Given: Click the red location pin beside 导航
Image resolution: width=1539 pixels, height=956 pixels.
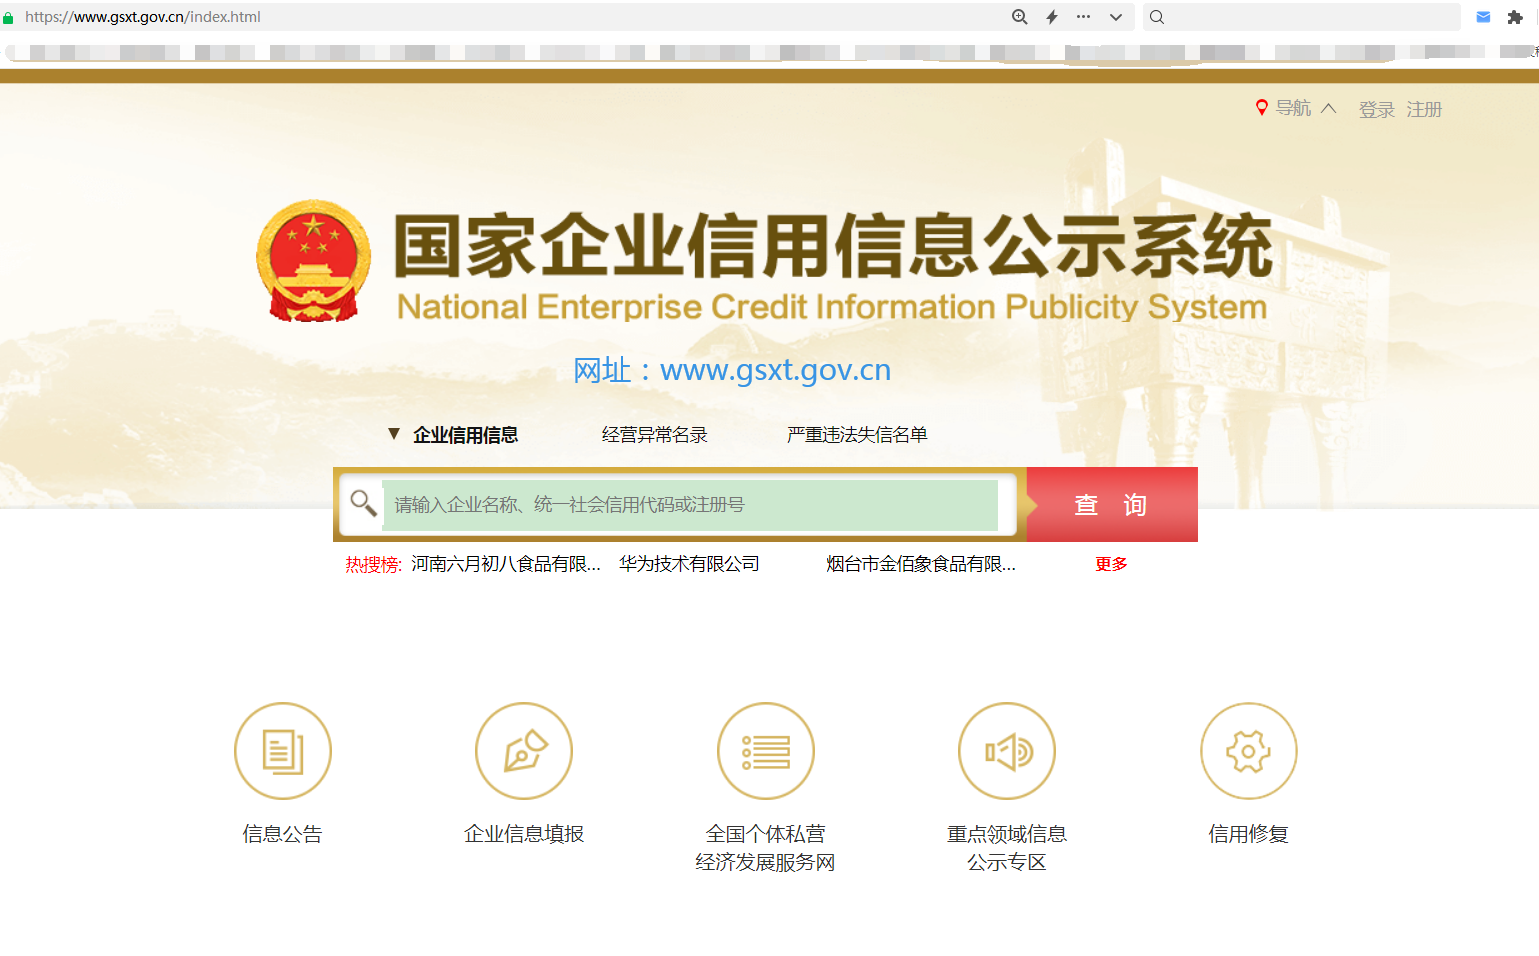Looking at the screenshot, I should [1262, 107].
